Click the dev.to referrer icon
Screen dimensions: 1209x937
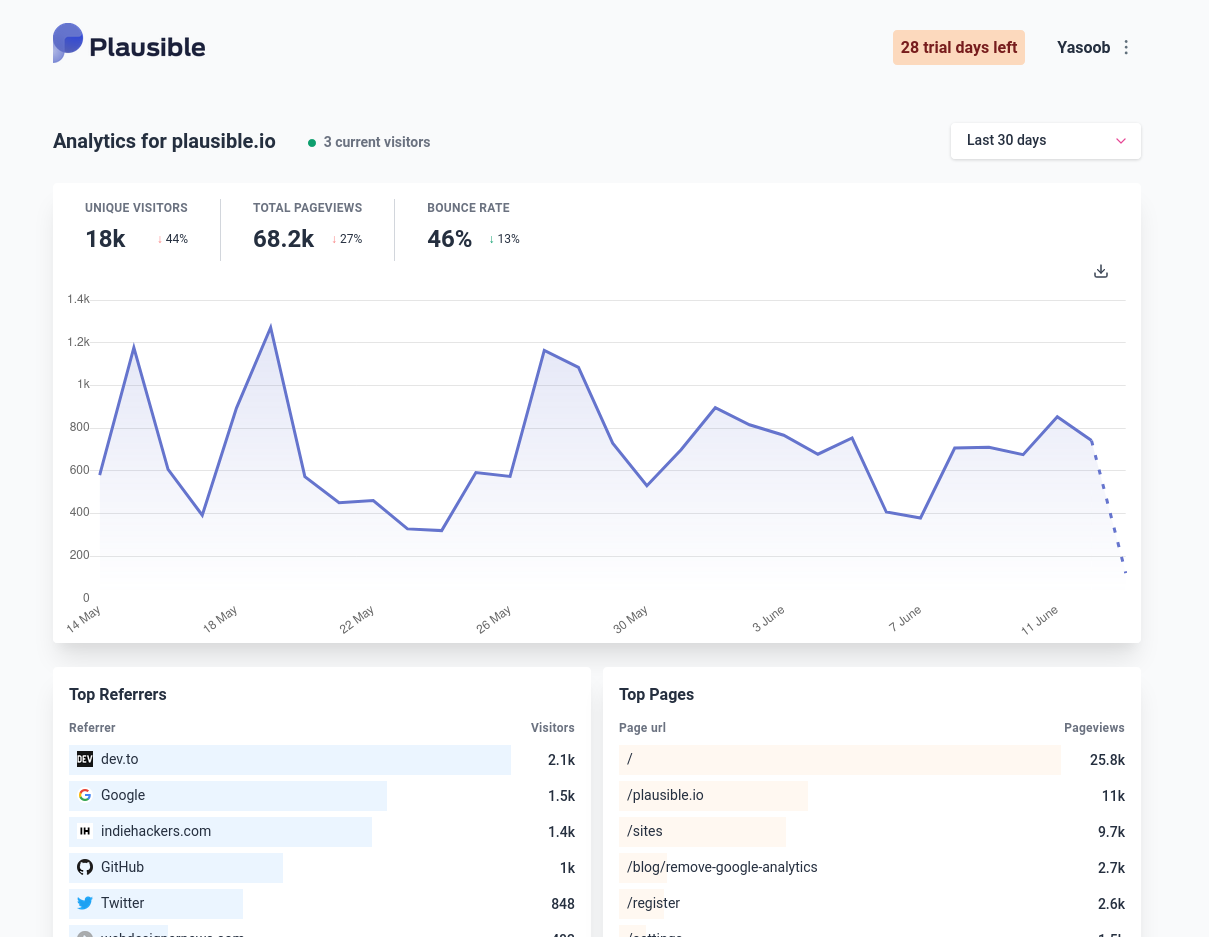tap(85, 759)
